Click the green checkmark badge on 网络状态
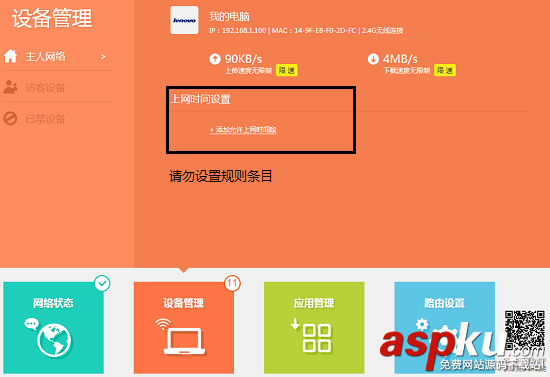 102,283
